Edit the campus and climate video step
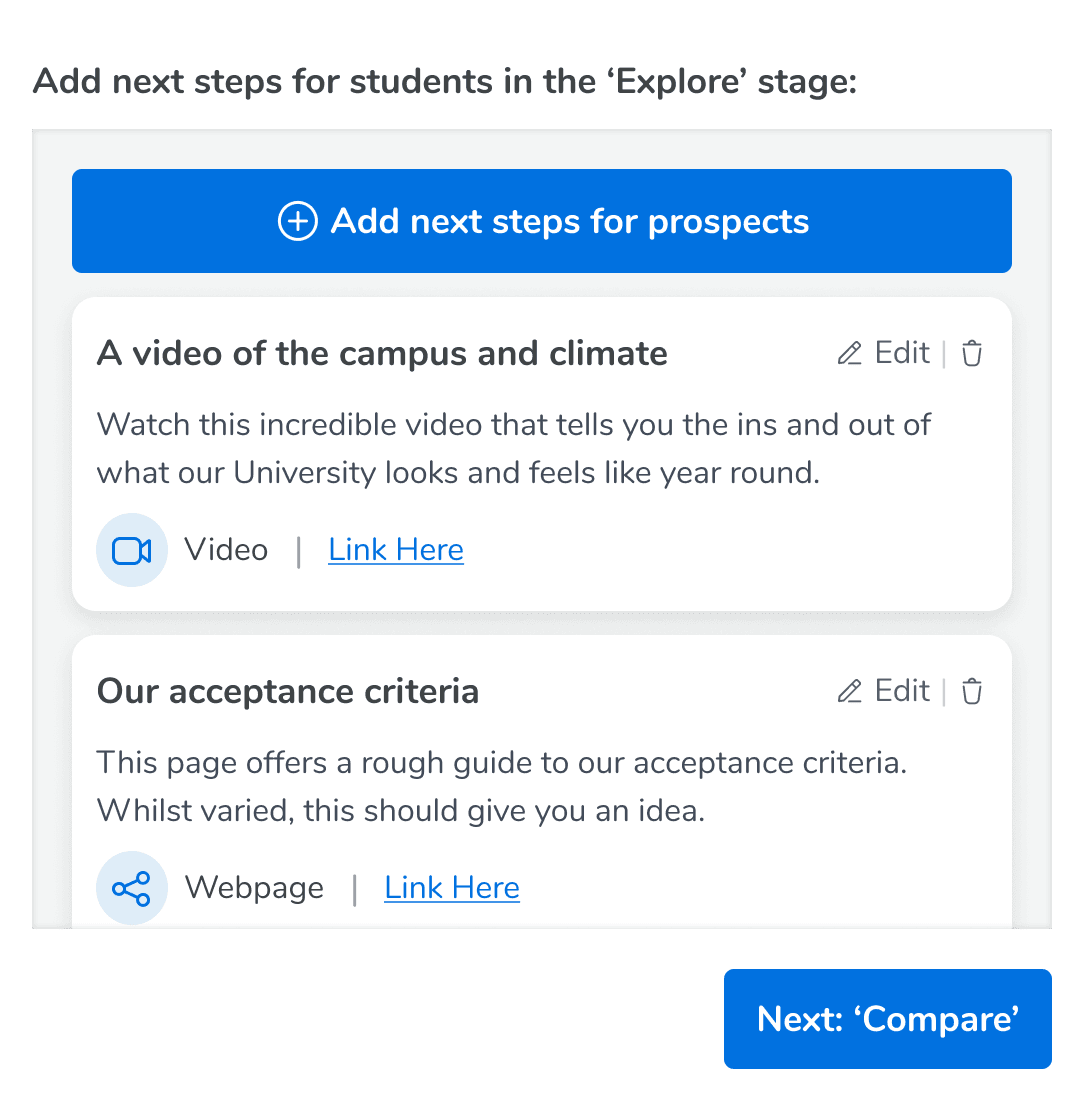 pos(884,353)
